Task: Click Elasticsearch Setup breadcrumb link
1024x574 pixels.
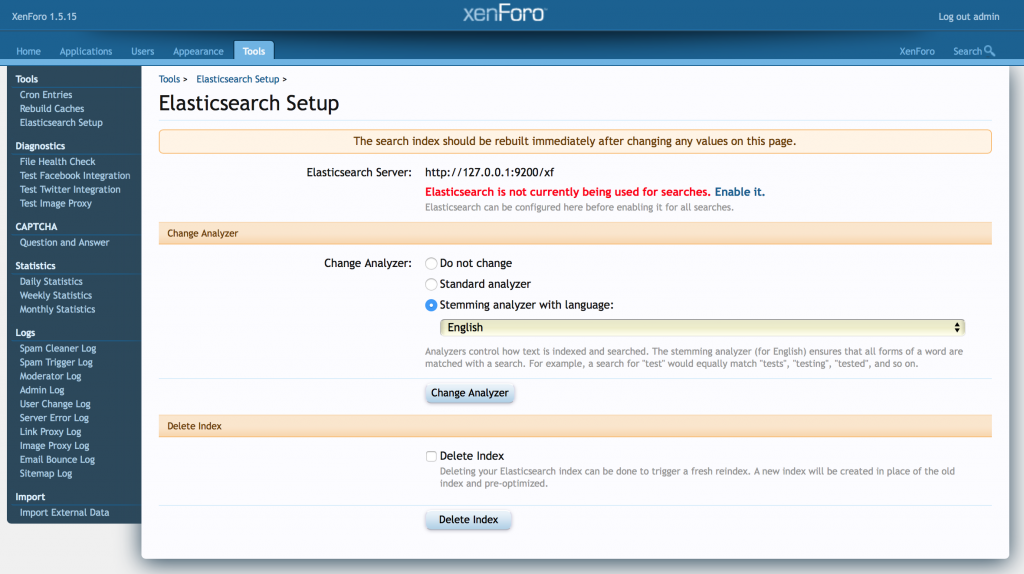Action: click(x=238, y=79)
